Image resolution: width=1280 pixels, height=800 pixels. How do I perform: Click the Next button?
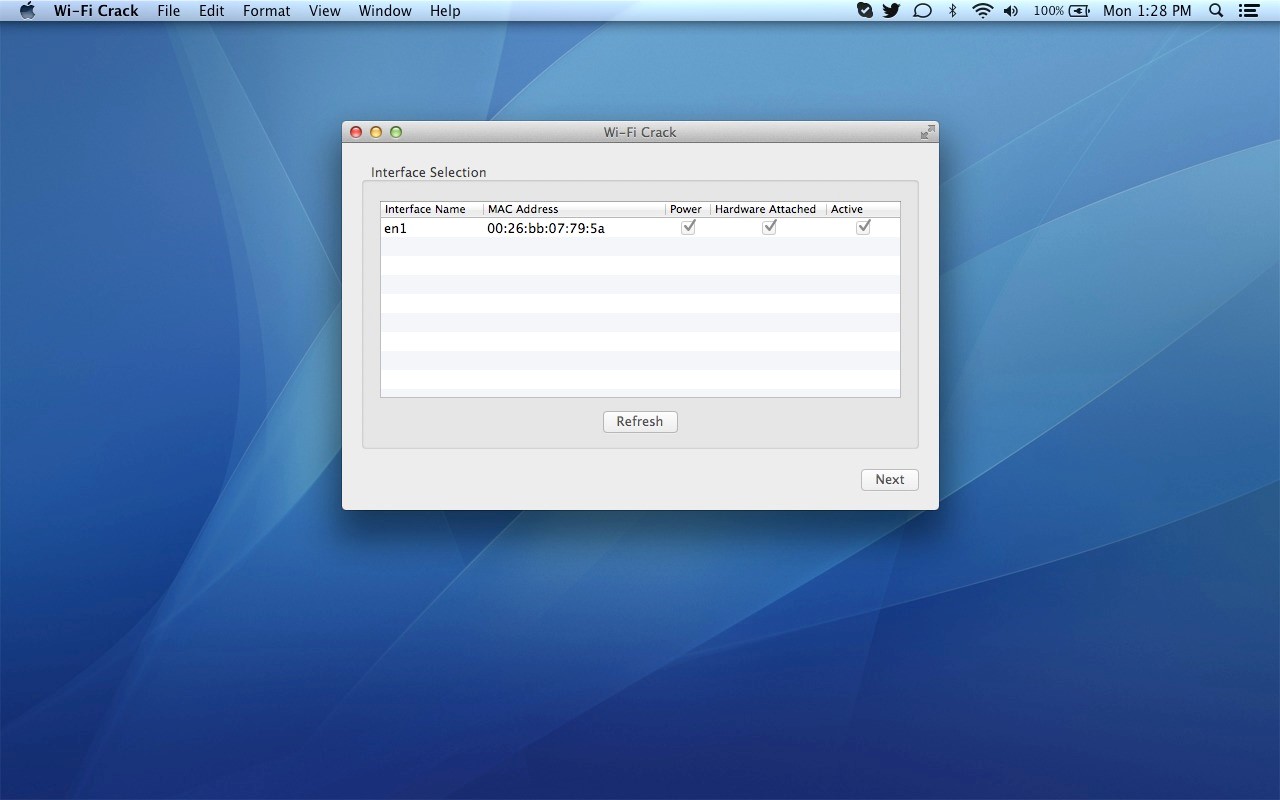pyautogui.click(x=890, y=480)
